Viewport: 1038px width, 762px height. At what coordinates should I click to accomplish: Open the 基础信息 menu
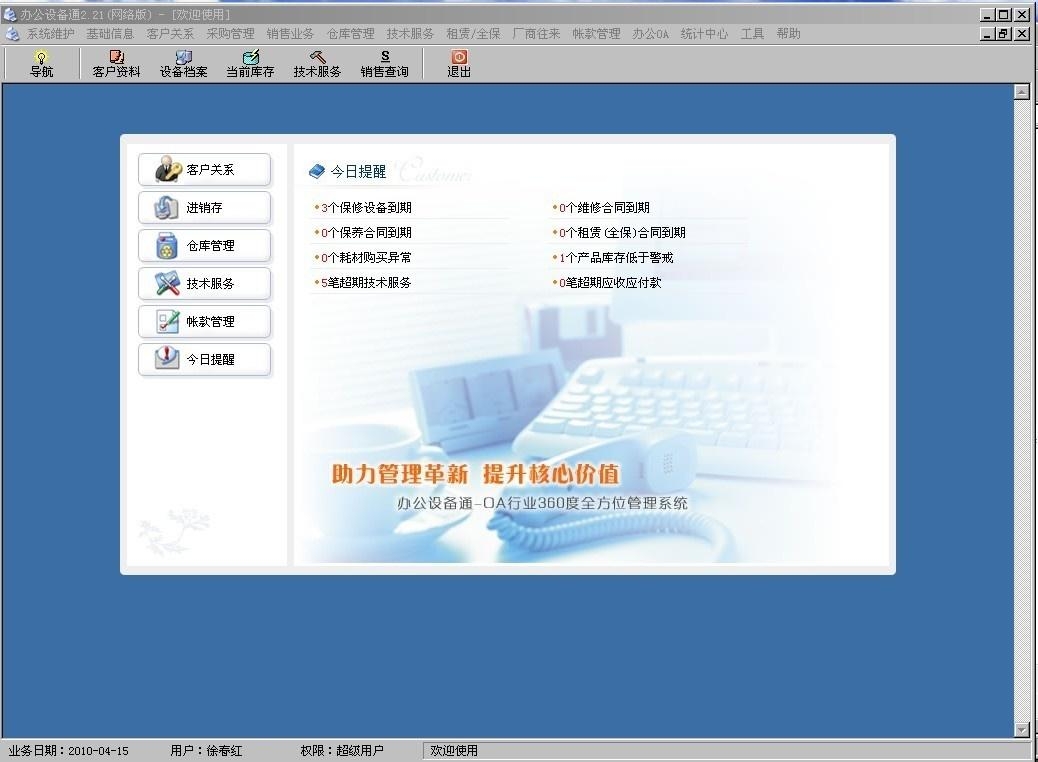(110, 33)
